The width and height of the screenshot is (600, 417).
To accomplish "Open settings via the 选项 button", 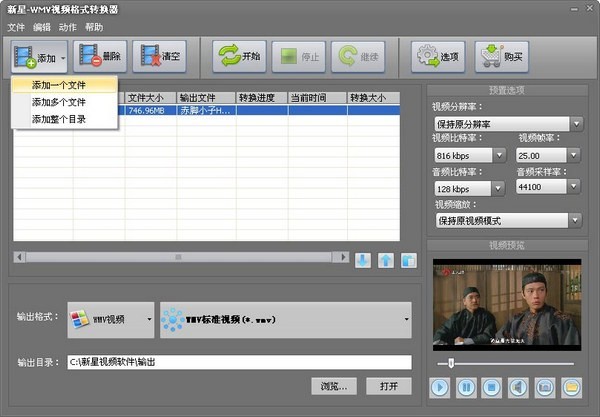I will pos(437,57).
